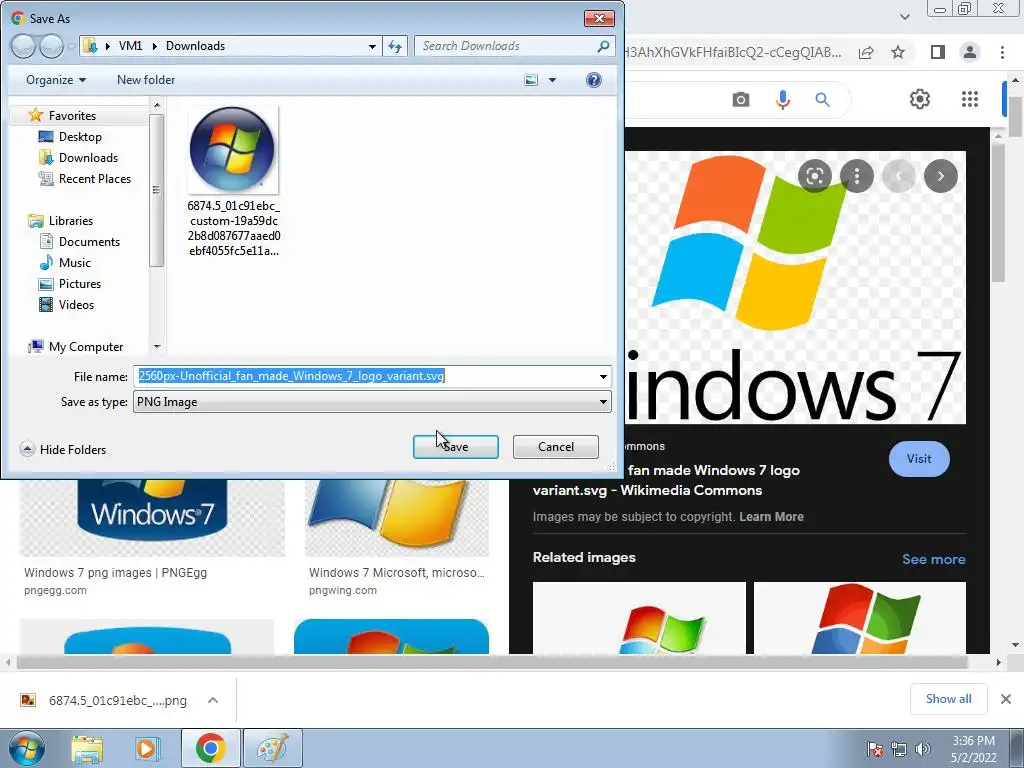This screenshot has height=768, width=1024.
Task: Click Show all downloads
Action: click(948, 699)
